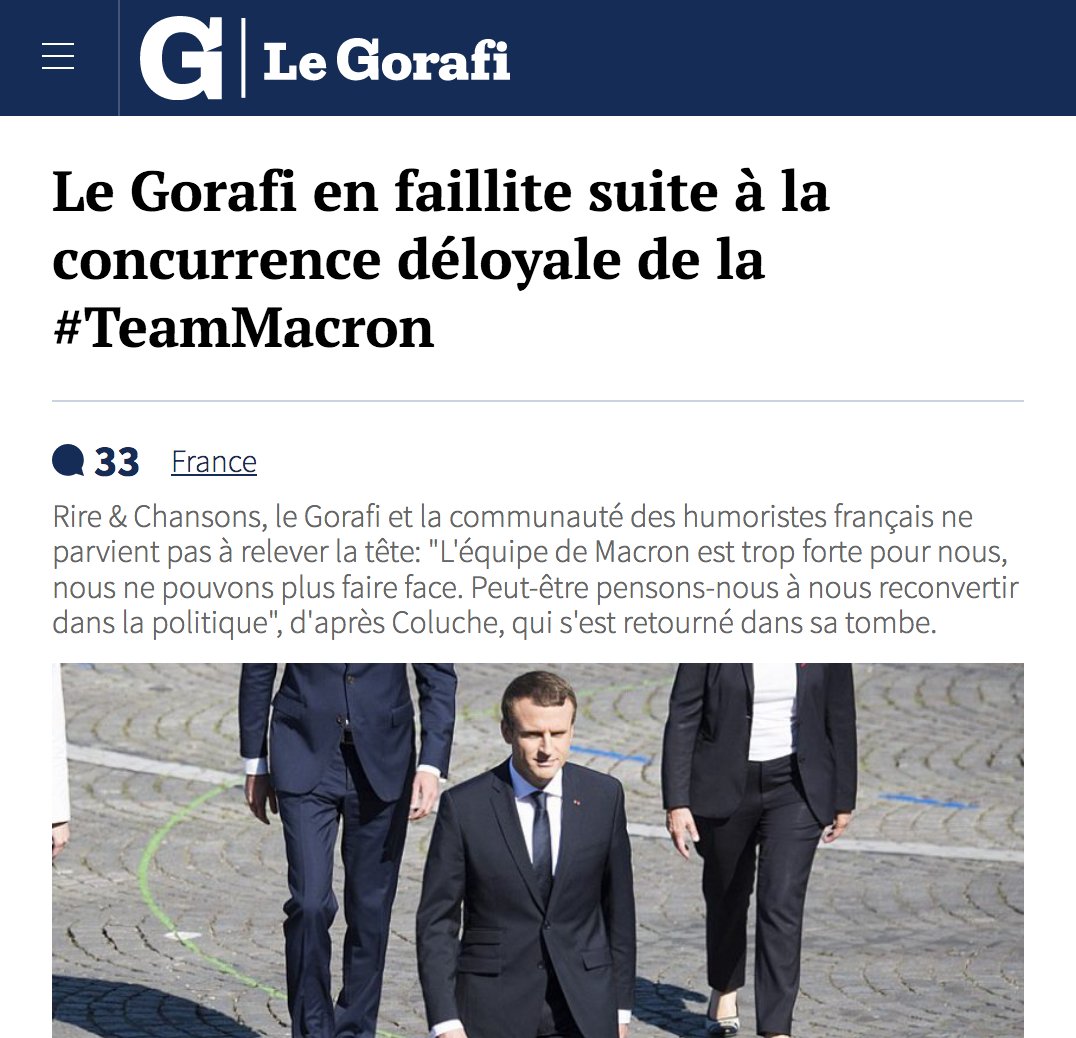The width and height of the screenshot is (1076, 1038).
Task: Click the intro paragraph starting Rire & Chansons
Action: pos(535,569)
